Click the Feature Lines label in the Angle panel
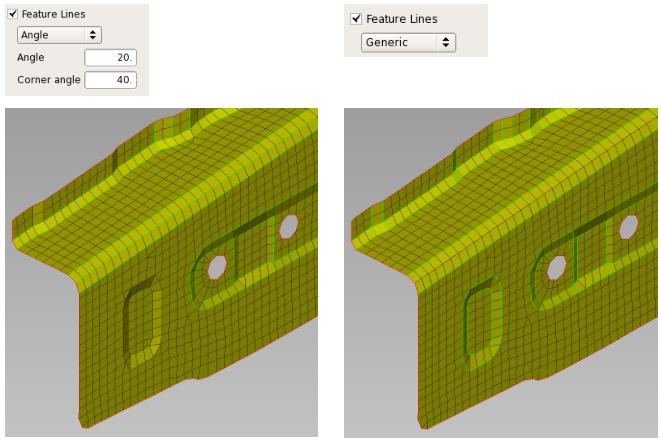The image size is (661, 440). point(54,14)
